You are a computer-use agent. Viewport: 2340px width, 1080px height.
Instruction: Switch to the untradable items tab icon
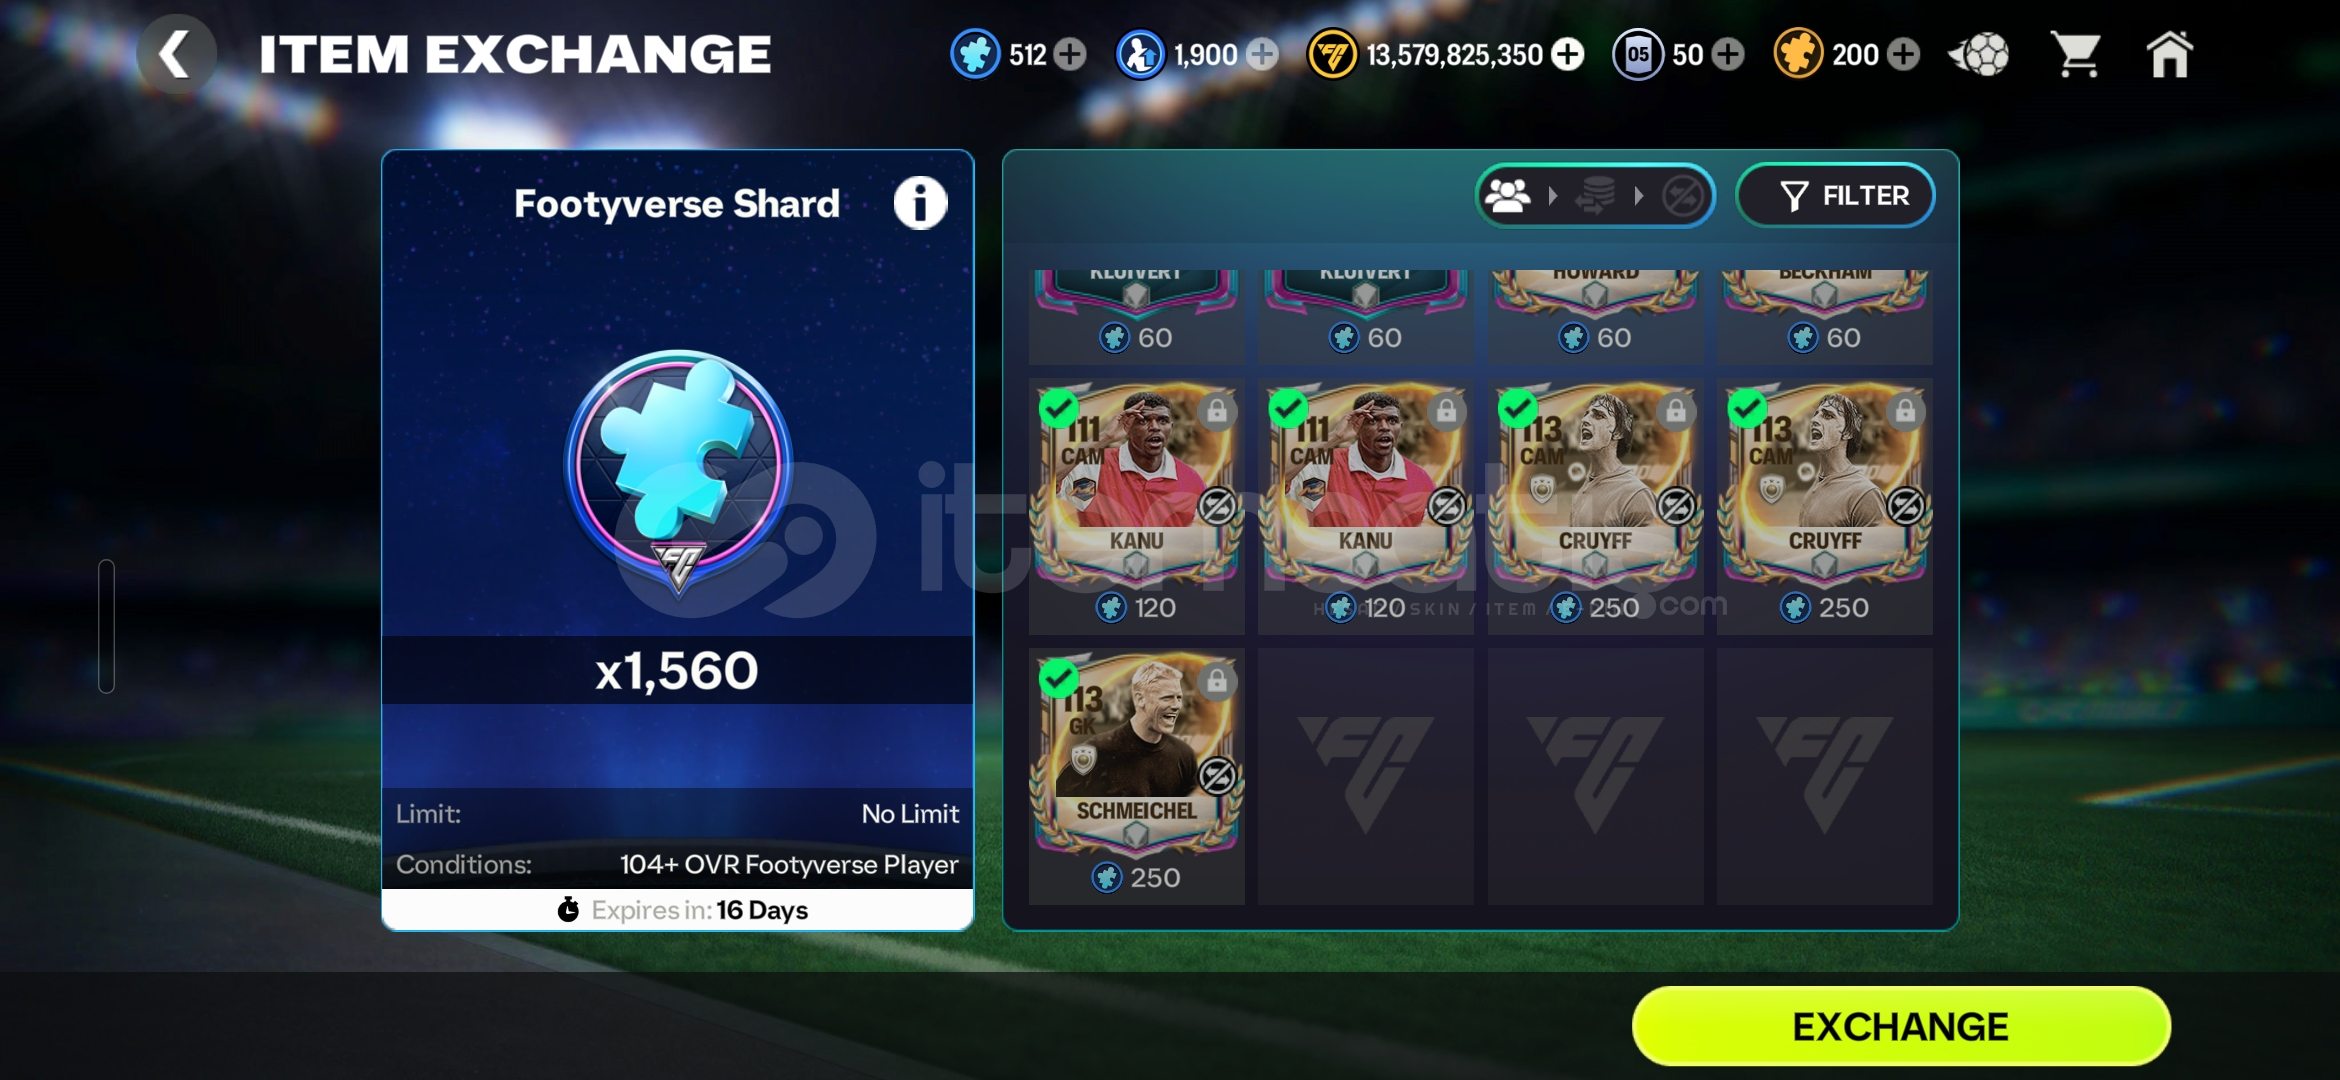tap(1683, 196)
